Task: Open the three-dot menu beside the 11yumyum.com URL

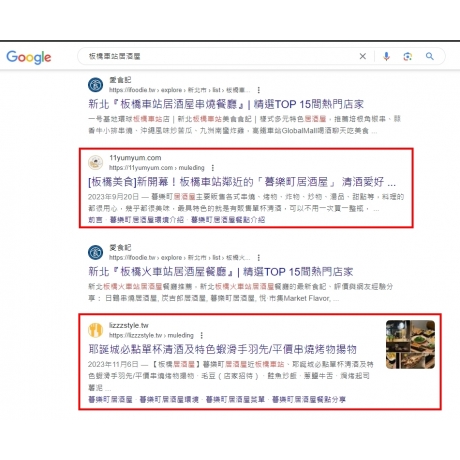Action: tap(213, 168)
